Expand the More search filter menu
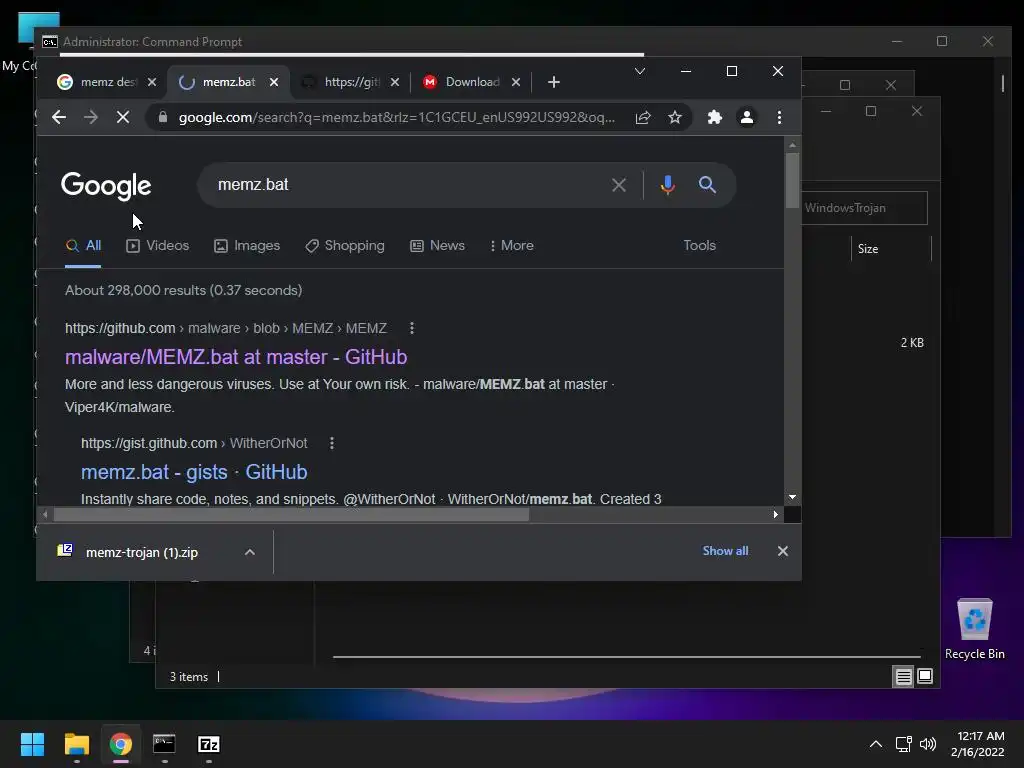The image size is (1024, 768). [x=511, y=246]
